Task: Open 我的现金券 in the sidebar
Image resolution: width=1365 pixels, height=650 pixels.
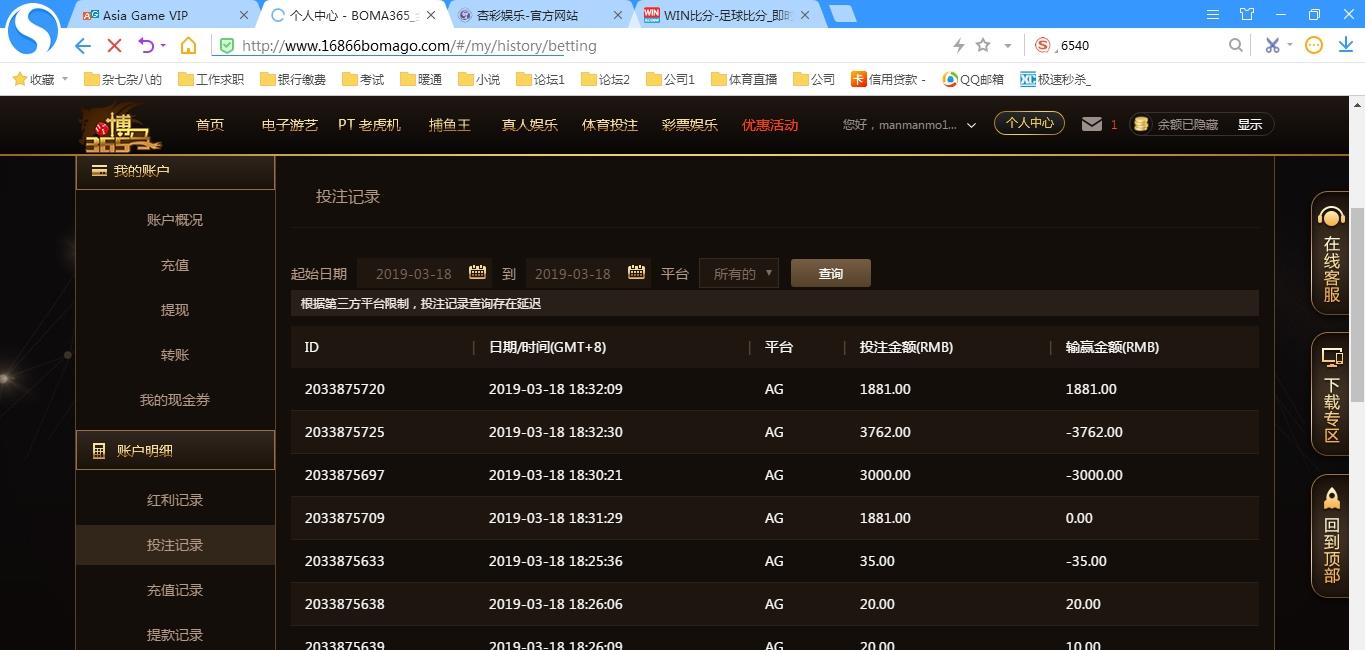Action: pyautogui.click(x=175, y=400)
